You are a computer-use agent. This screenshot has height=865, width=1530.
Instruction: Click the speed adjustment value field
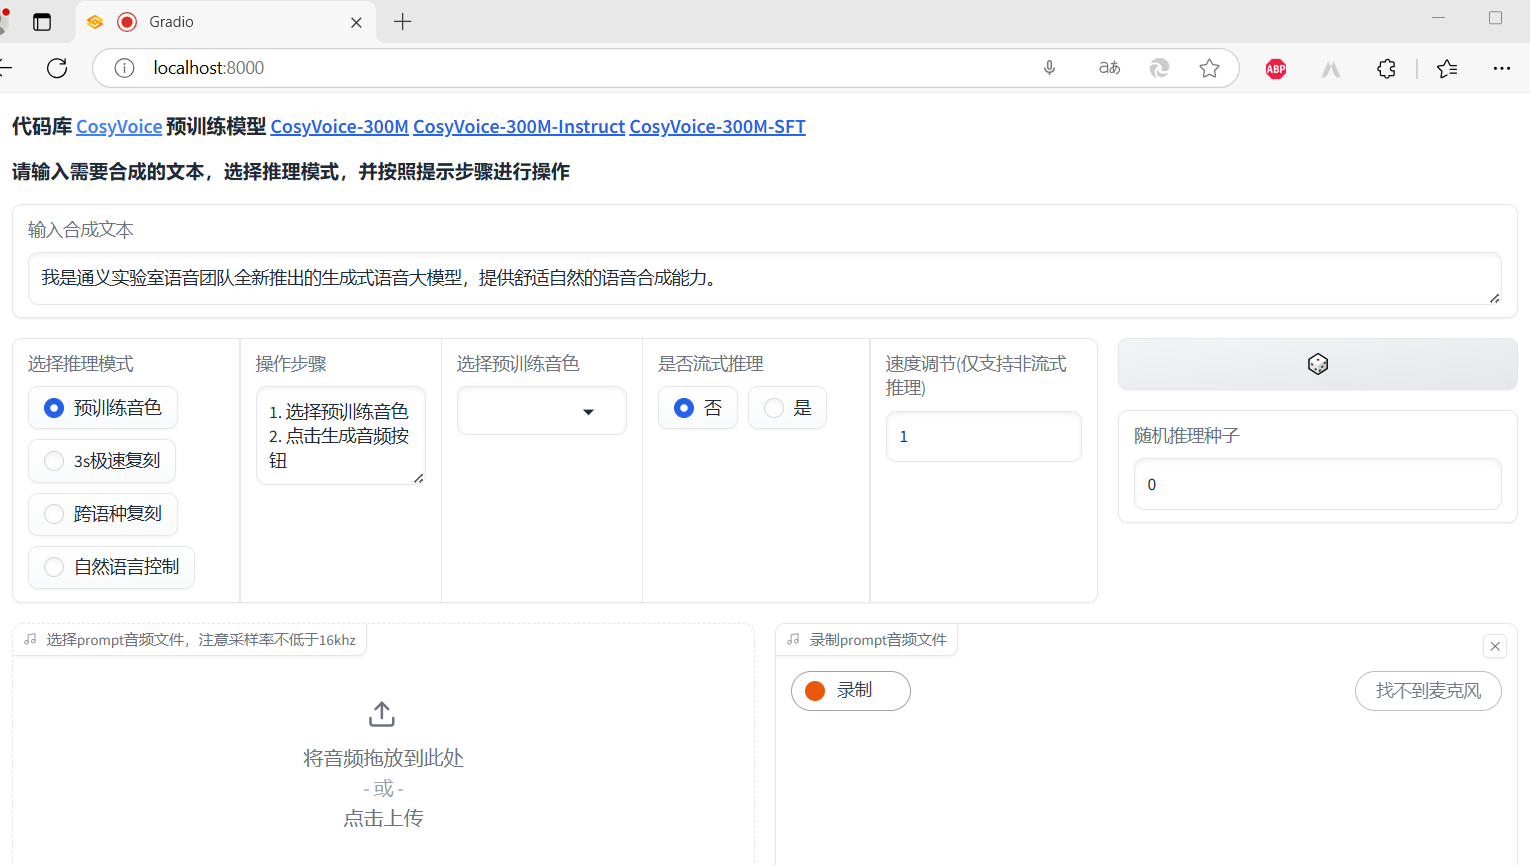click(984, 437)
